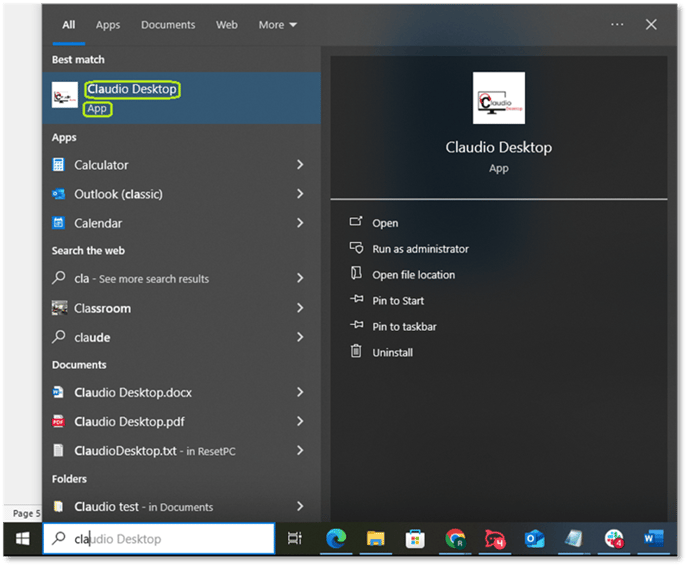Open Google Chrome from the taskbar

click(455, 538)
